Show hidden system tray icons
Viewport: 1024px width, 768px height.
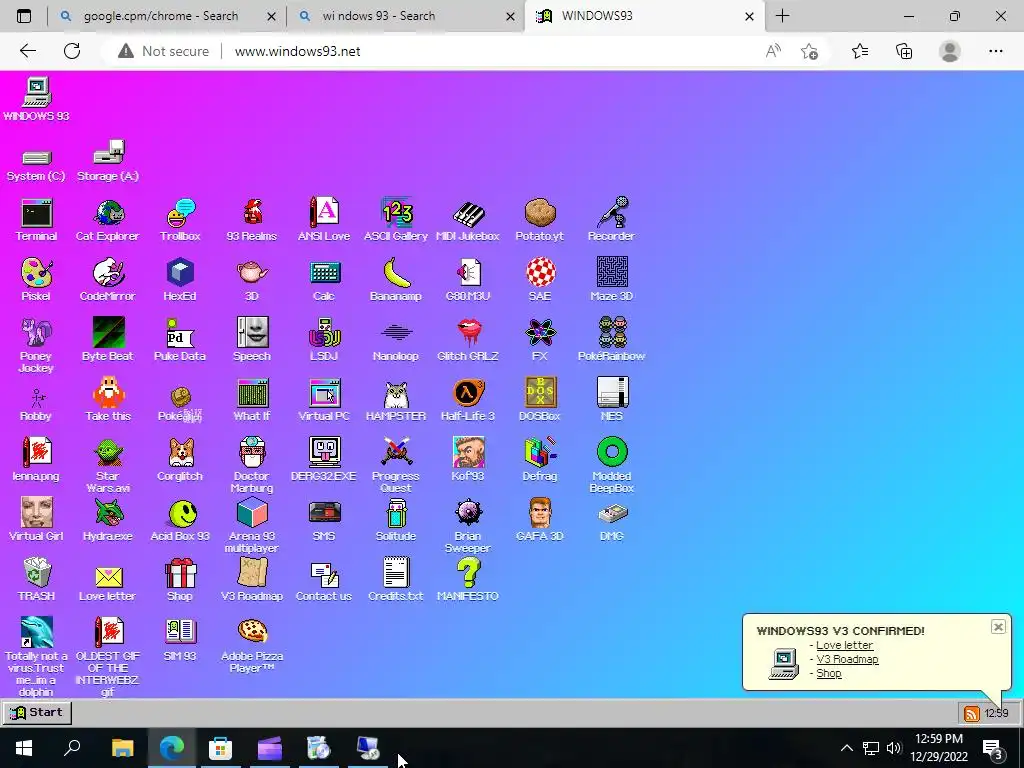click(x=846, y=748)
